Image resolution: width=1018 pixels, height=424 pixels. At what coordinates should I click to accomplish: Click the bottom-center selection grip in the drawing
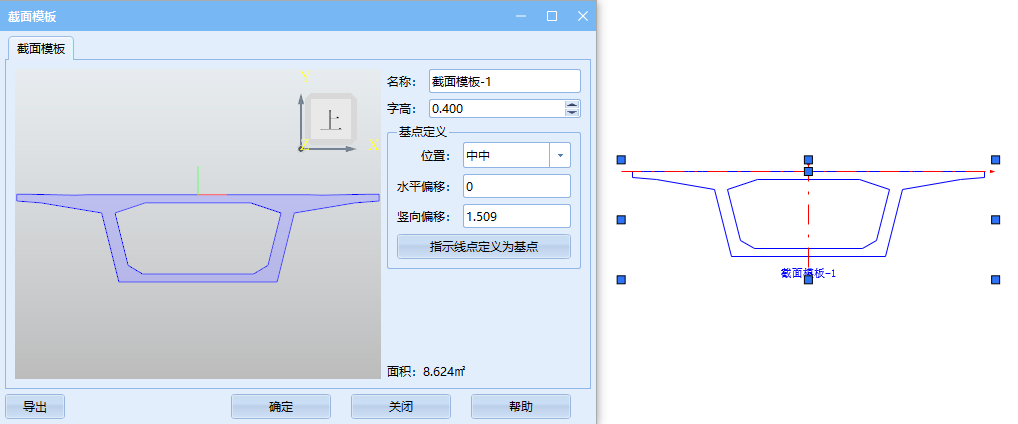[x=808, y=279]
